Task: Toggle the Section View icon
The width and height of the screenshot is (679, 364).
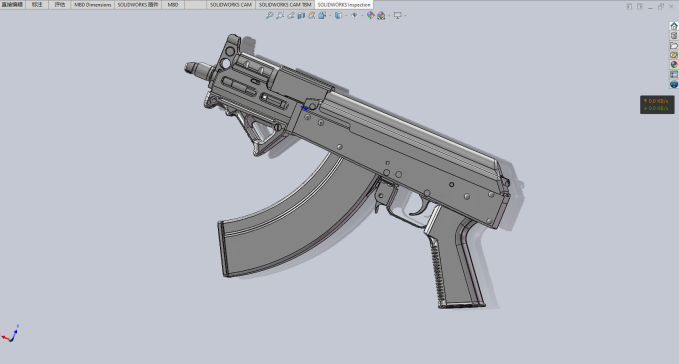Action: 301,15
